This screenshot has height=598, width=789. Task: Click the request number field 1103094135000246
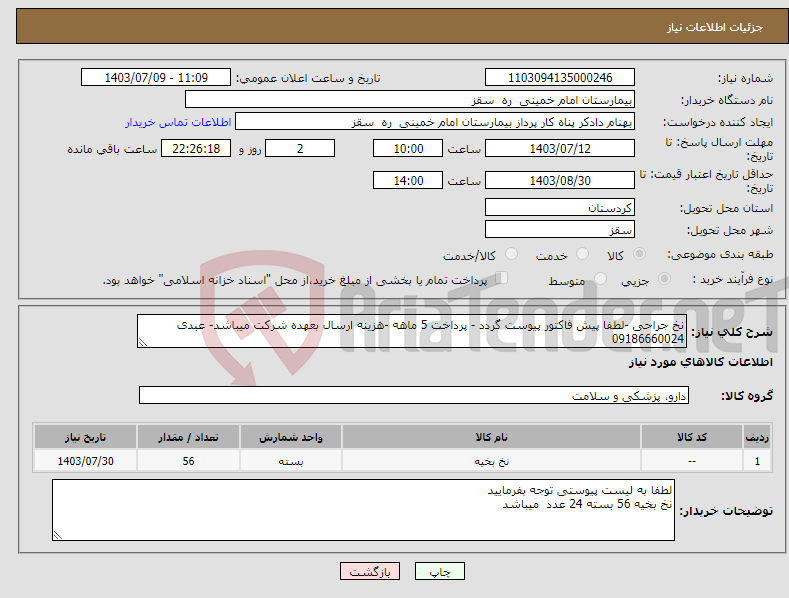(x=560, y=78)
